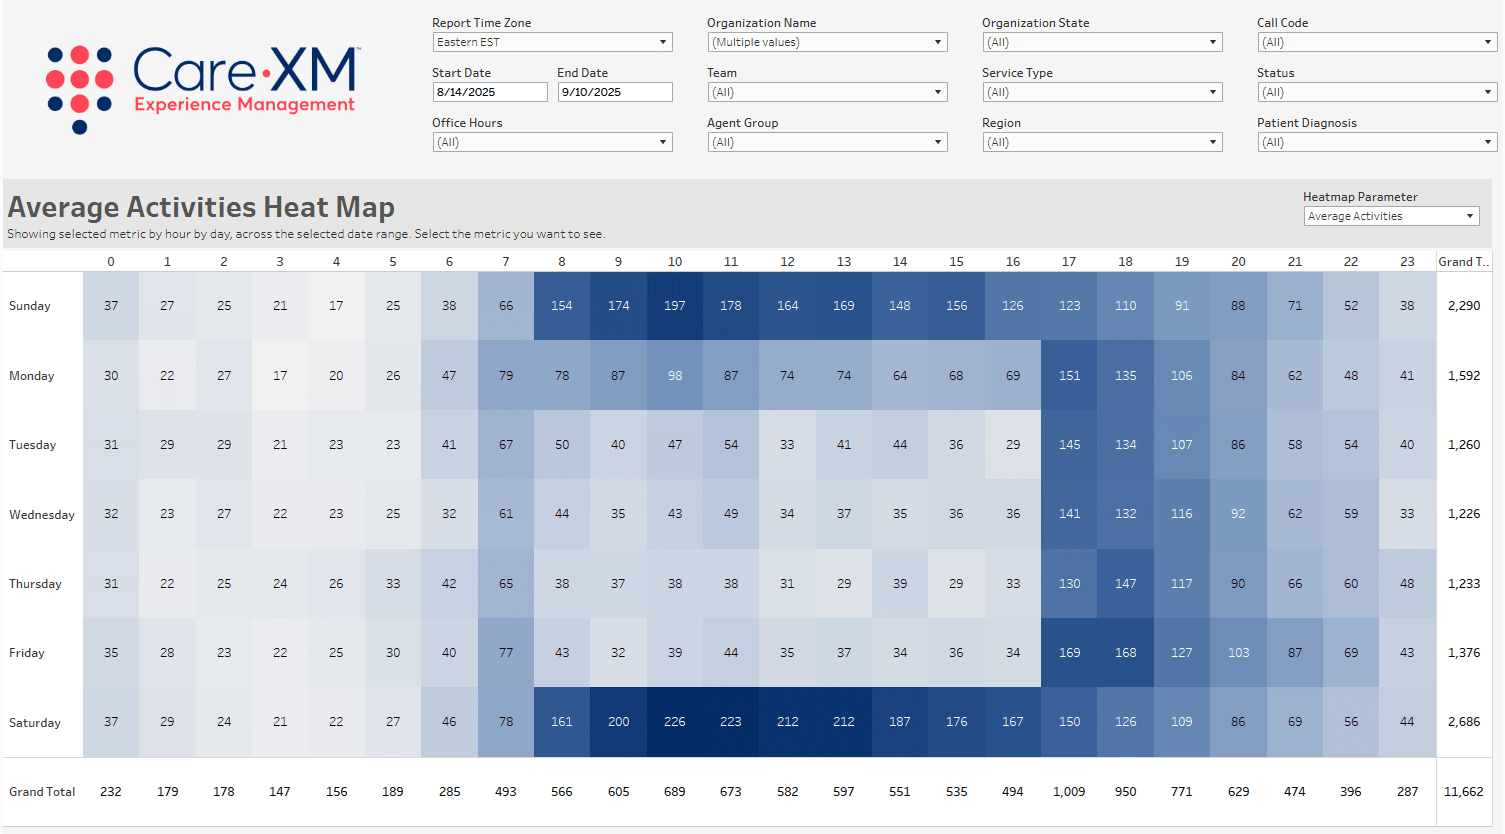The width and height of the screenshot is (1505, 834).
Task: Click the Agent Group dropdown arrow
Action: [938, 142]
